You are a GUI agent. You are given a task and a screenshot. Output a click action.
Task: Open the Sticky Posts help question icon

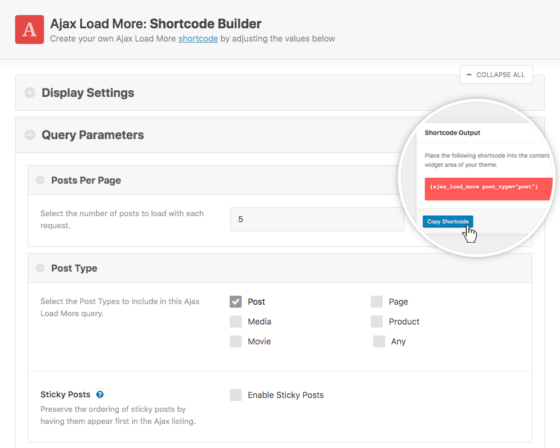click(100, 394)
